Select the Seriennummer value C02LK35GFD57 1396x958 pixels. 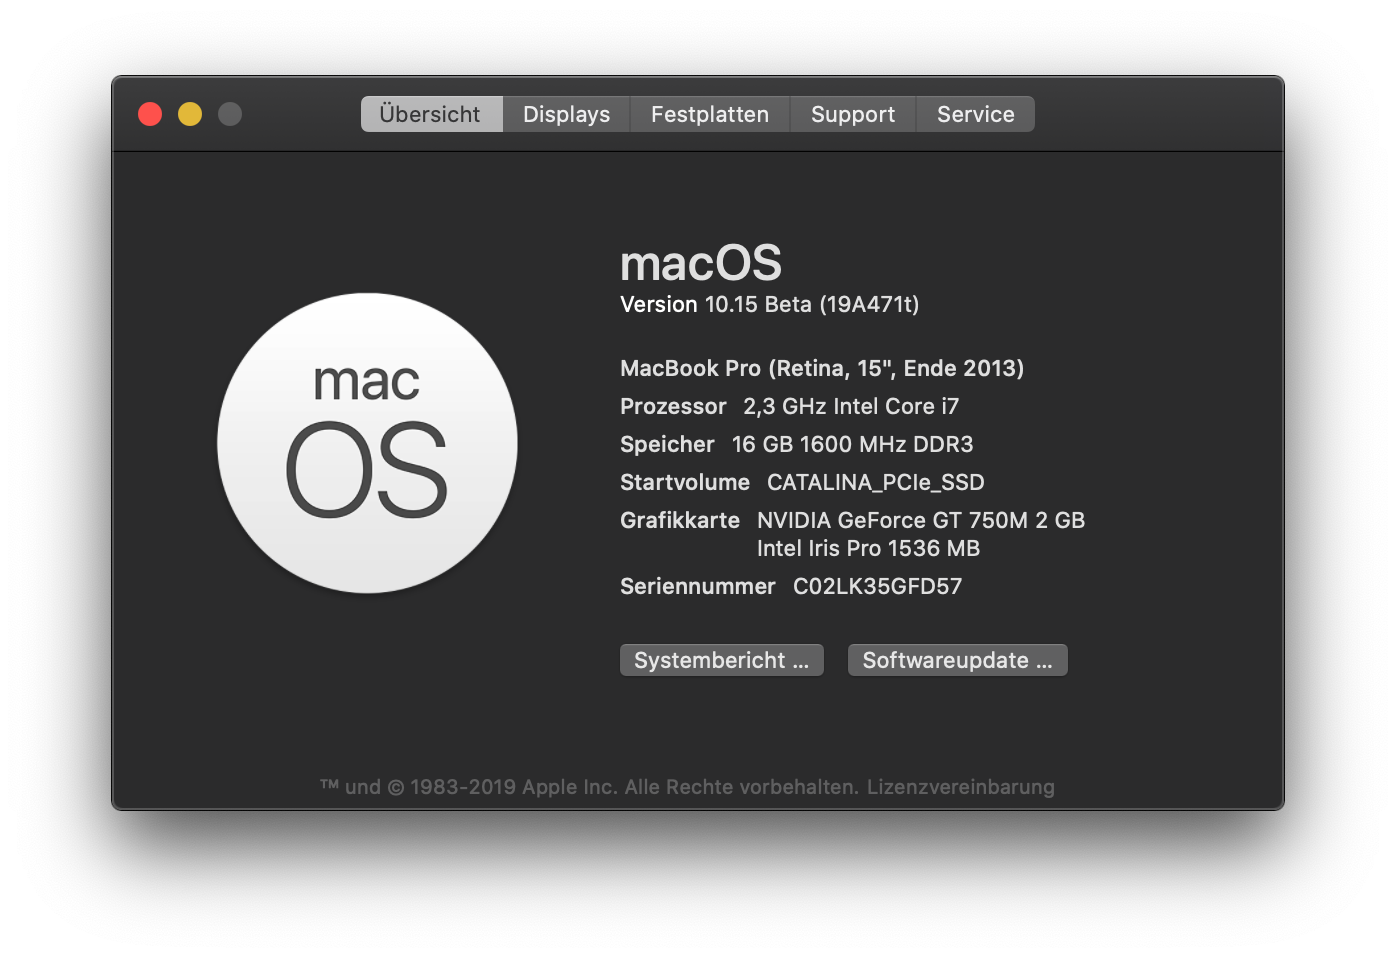point(877,586)
